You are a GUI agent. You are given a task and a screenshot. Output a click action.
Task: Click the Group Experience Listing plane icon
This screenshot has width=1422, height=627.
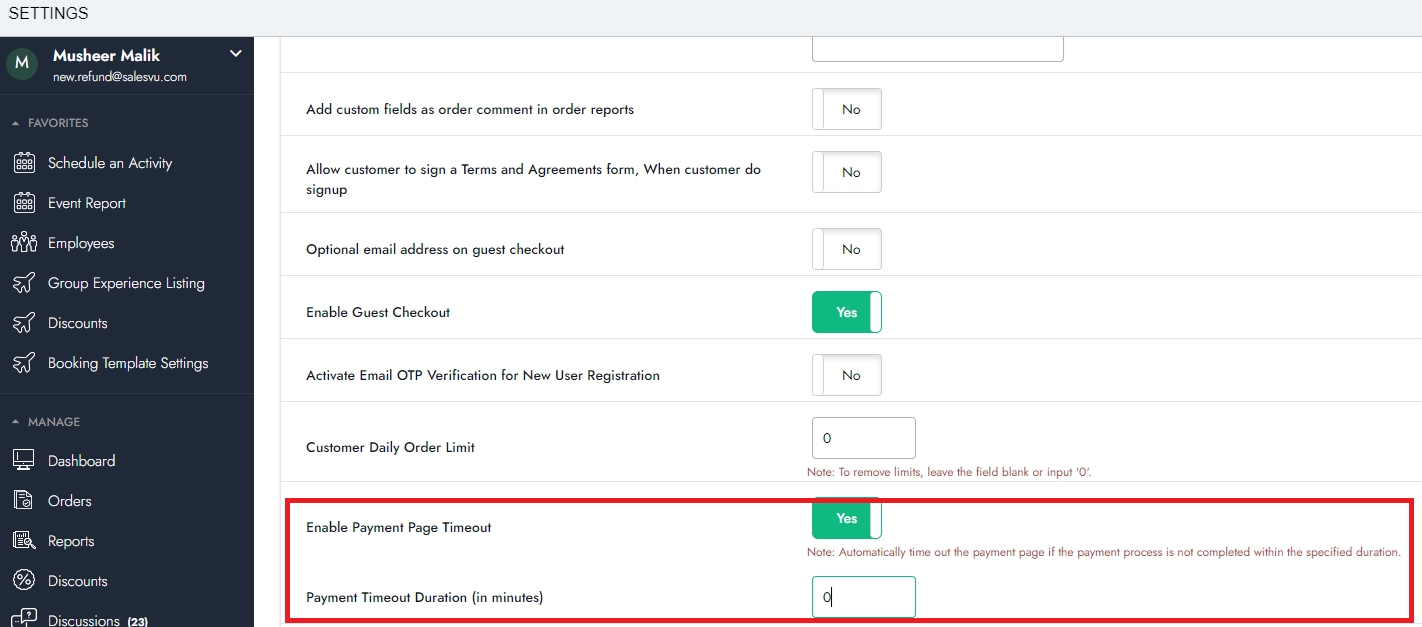[24, 283]
